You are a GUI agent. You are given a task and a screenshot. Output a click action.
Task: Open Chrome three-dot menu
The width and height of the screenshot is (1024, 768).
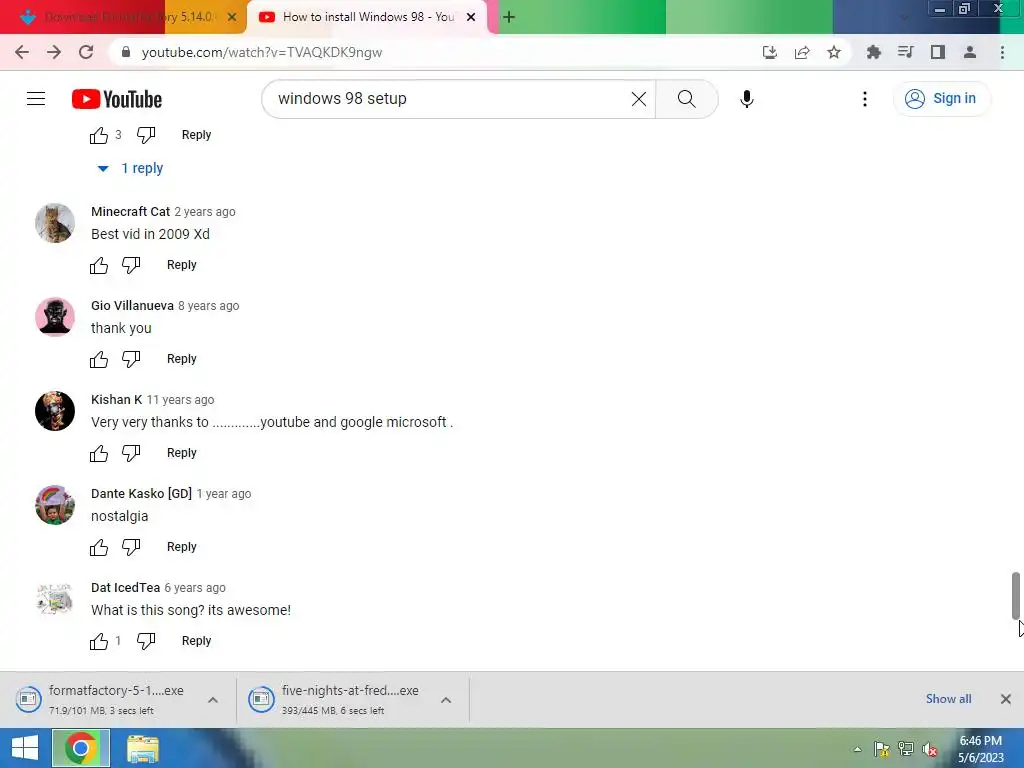pyautogui.click(x=1002, y=52)
